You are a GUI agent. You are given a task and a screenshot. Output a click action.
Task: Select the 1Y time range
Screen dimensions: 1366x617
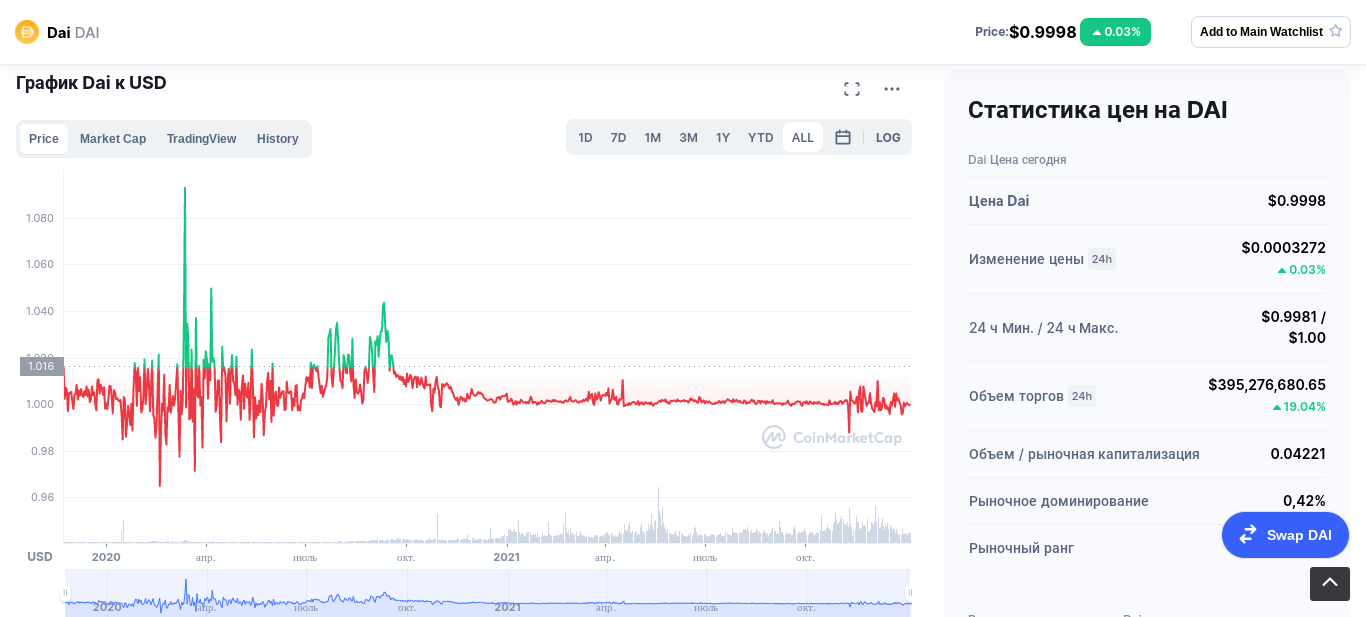click(723, 138)
